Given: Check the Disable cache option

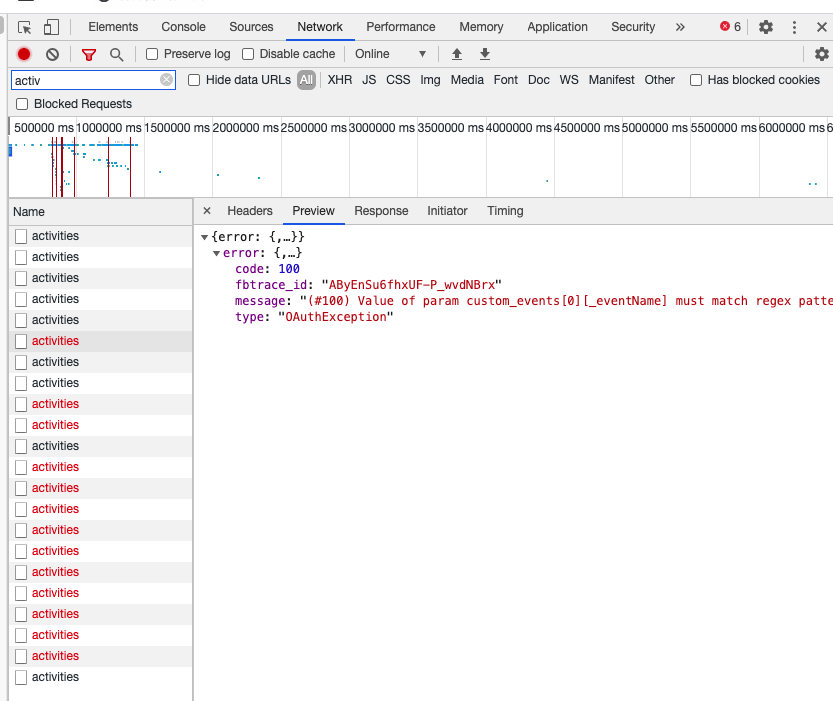Looking at the screenshot, I should (248, 54).
